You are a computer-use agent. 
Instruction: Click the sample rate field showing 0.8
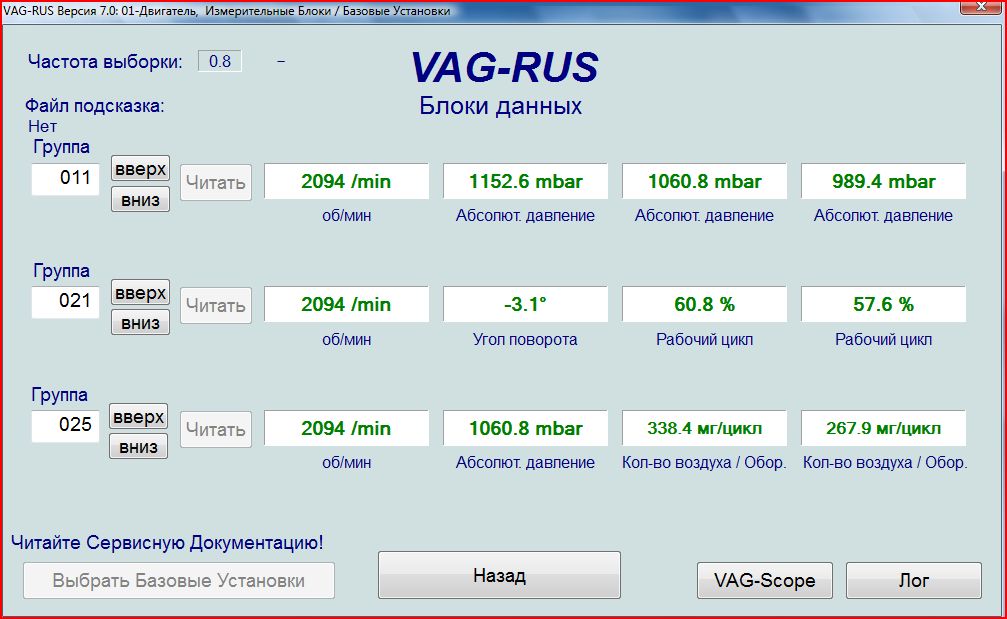220,61
